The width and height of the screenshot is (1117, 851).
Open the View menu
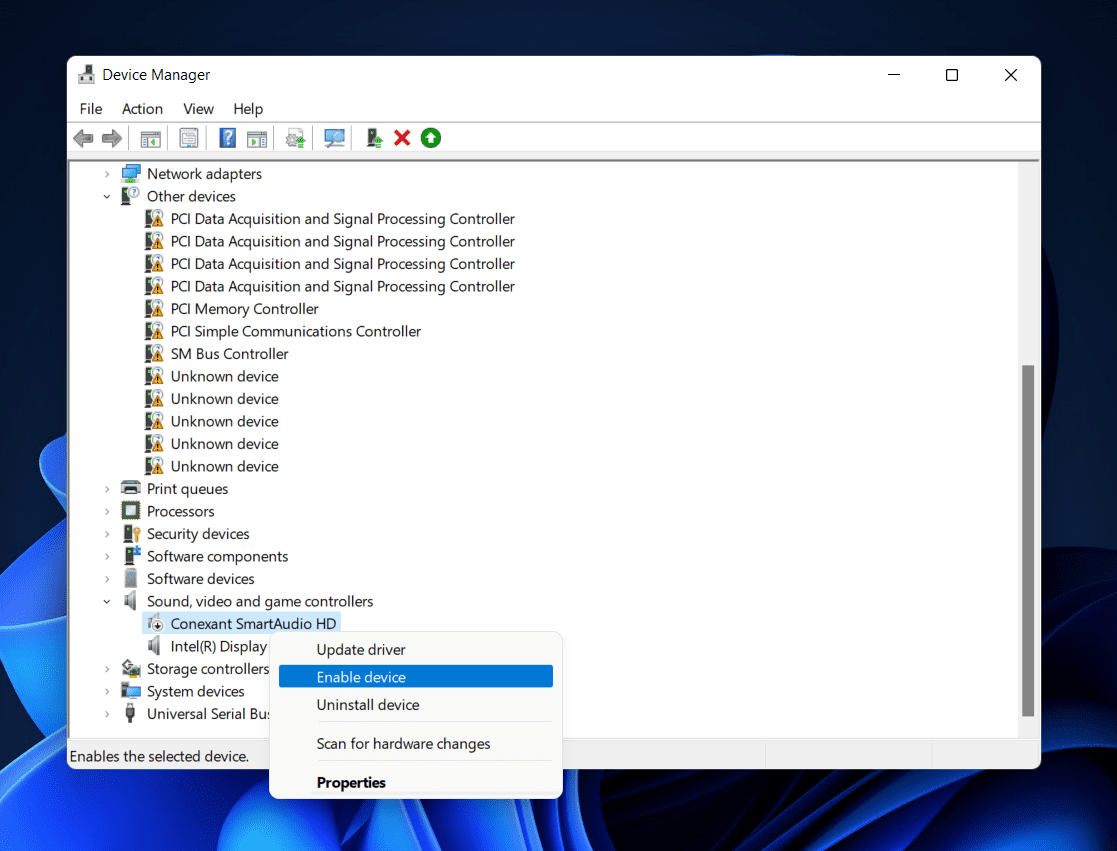pyautogui.click(x=198, y=109)
